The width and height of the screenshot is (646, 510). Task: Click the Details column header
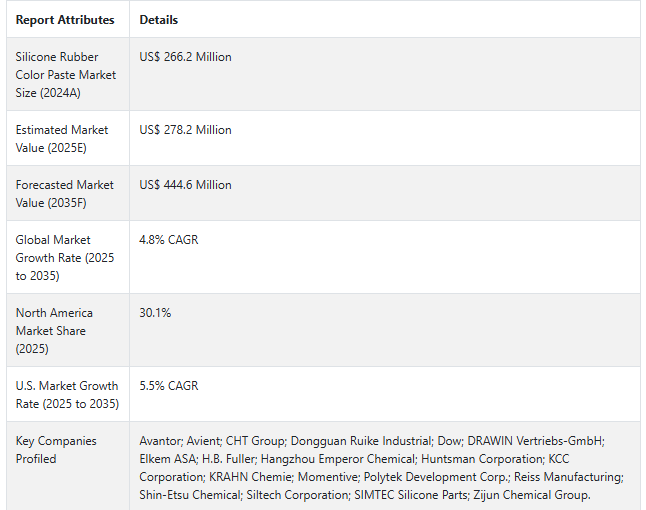click(x=159, y=20)
